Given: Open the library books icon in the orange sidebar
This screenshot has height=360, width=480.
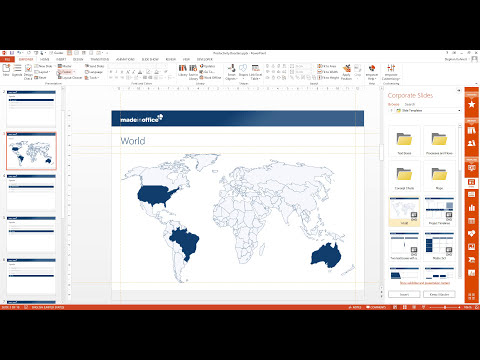Looking at the screenshot, I should [x=471, y=130].
